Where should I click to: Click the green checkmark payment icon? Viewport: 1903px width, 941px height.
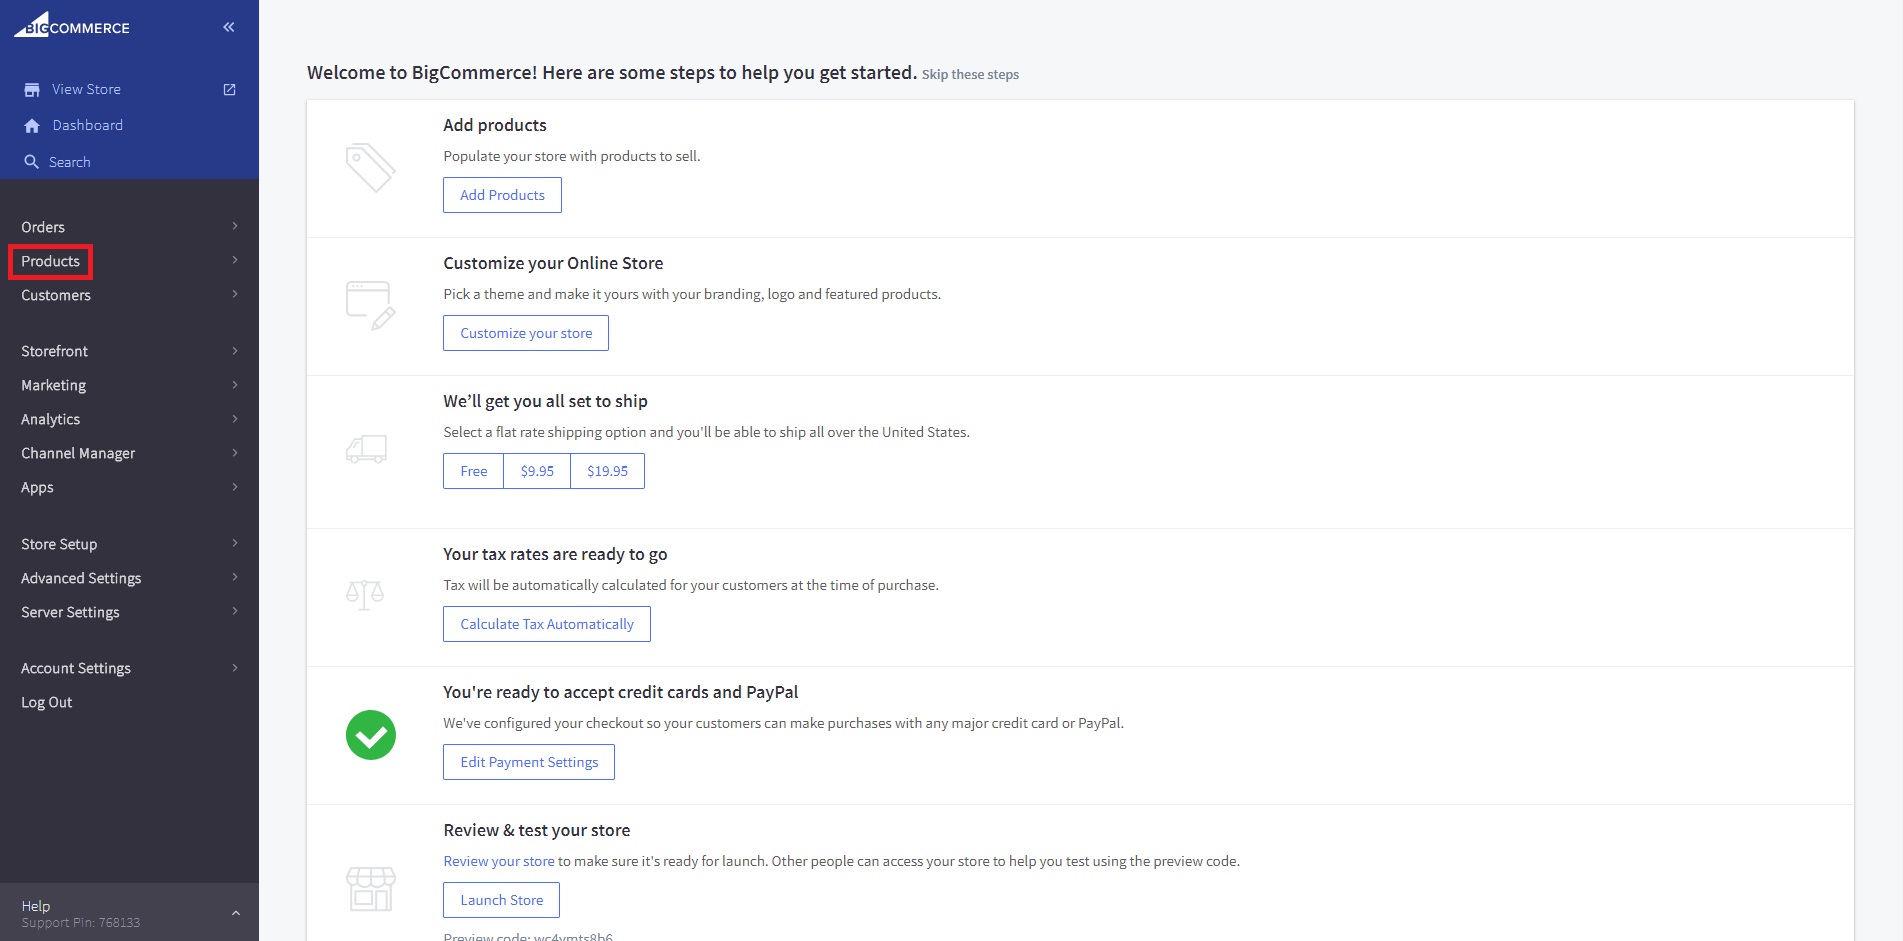click(x=371, y=735)
